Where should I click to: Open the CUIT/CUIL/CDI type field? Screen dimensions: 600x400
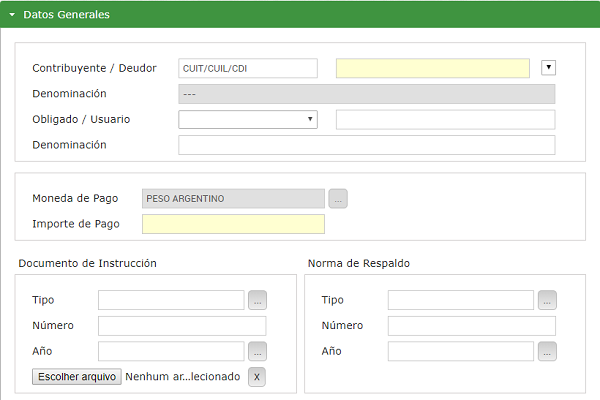click(247, 68)
